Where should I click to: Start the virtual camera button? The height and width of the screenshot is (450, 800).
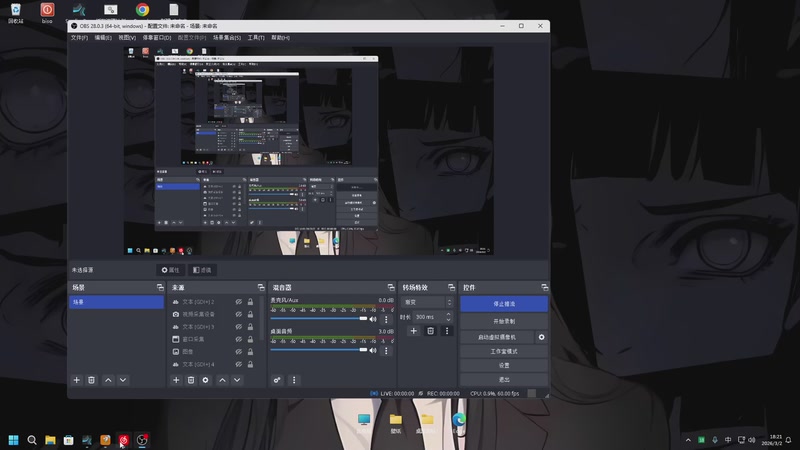(x=497, y=337)
